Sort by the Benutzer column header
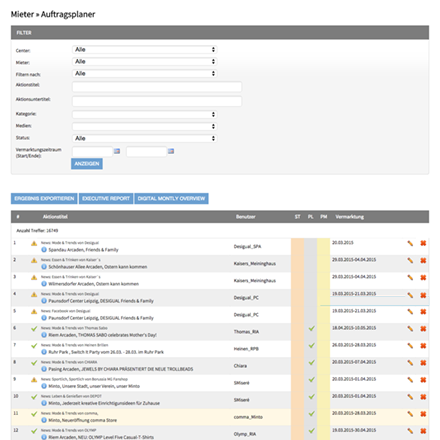440x440 pixels. tap(246, 217)
